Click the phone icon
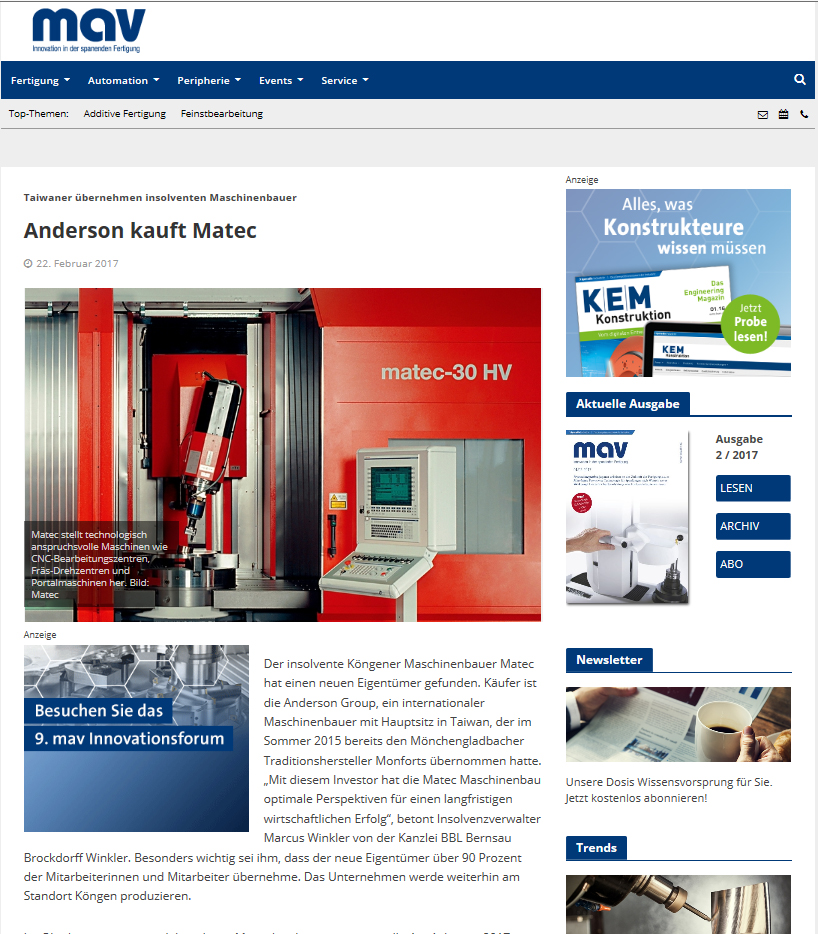The image size is (818, 934). point(804,114)
